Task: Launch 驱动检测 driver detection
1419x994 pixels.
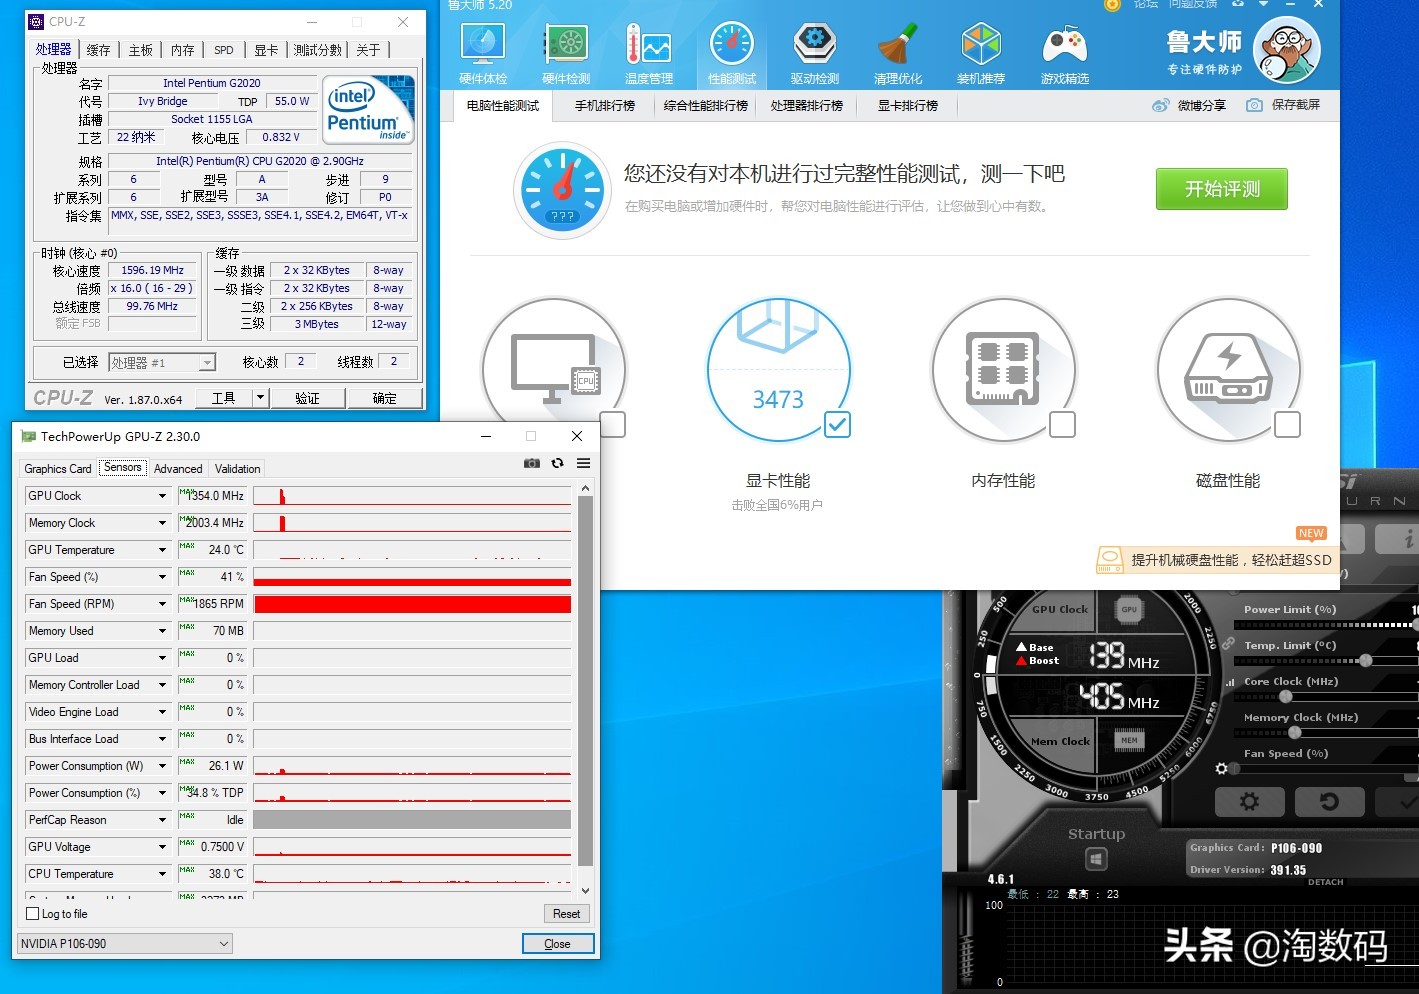Action: point(814,50)
